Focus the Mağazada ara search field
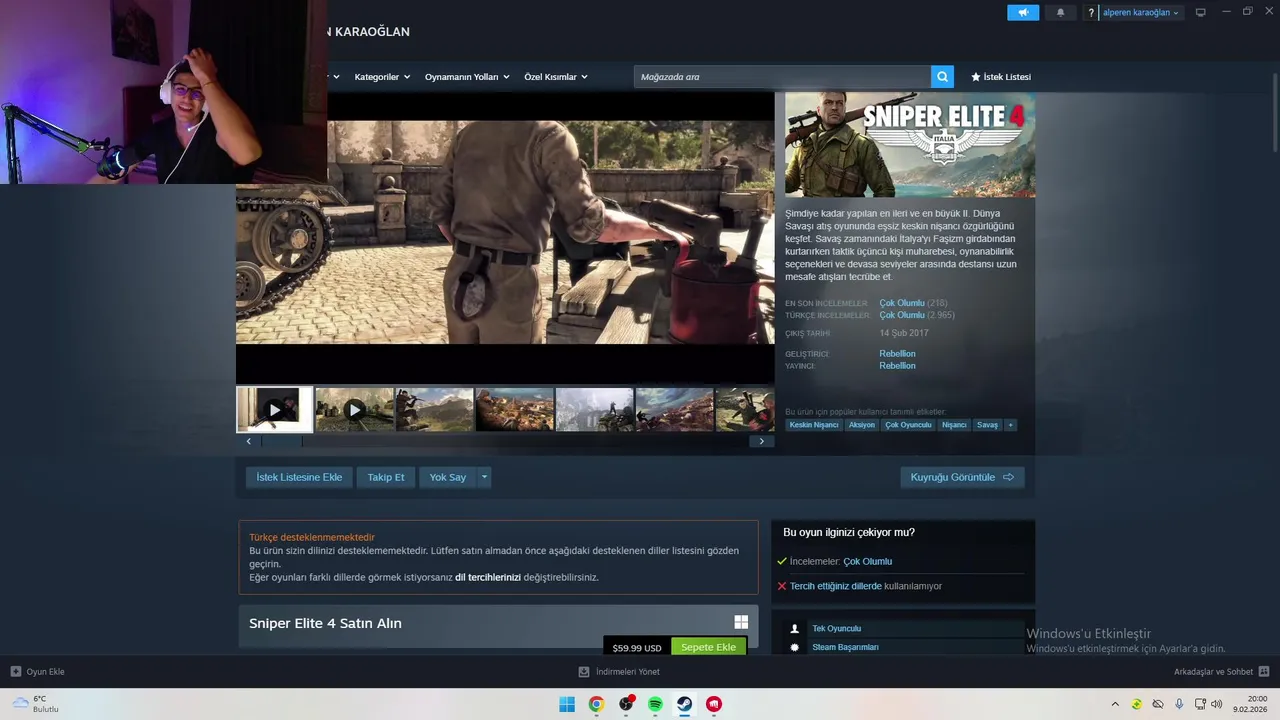This screenshot has height=720, width=1280. [782, 77]
